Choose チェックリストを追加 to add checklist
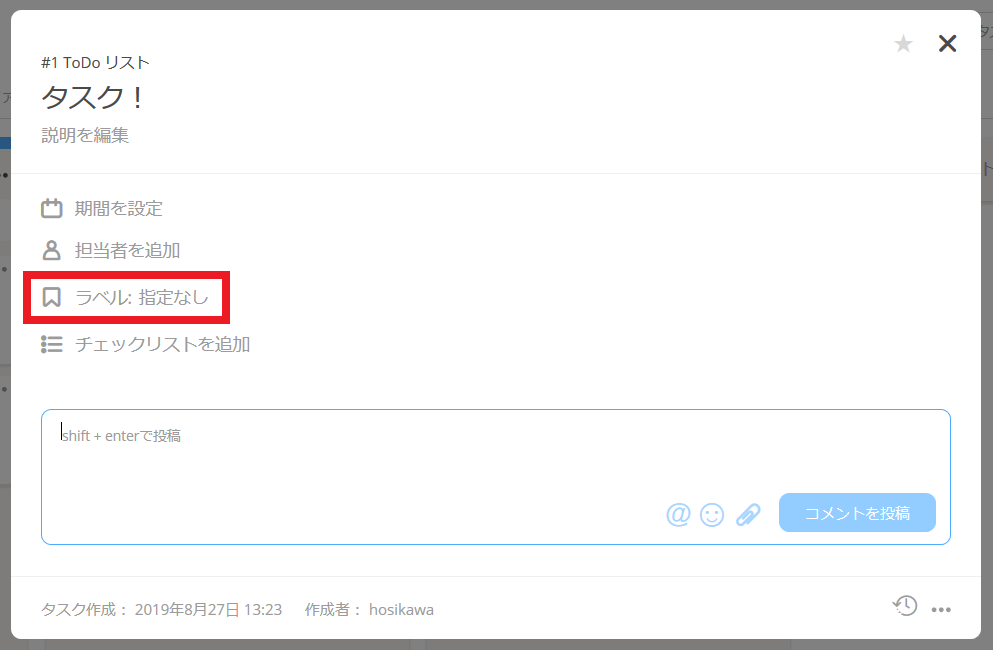Screen dimensions: 993x650 [162, 344]
